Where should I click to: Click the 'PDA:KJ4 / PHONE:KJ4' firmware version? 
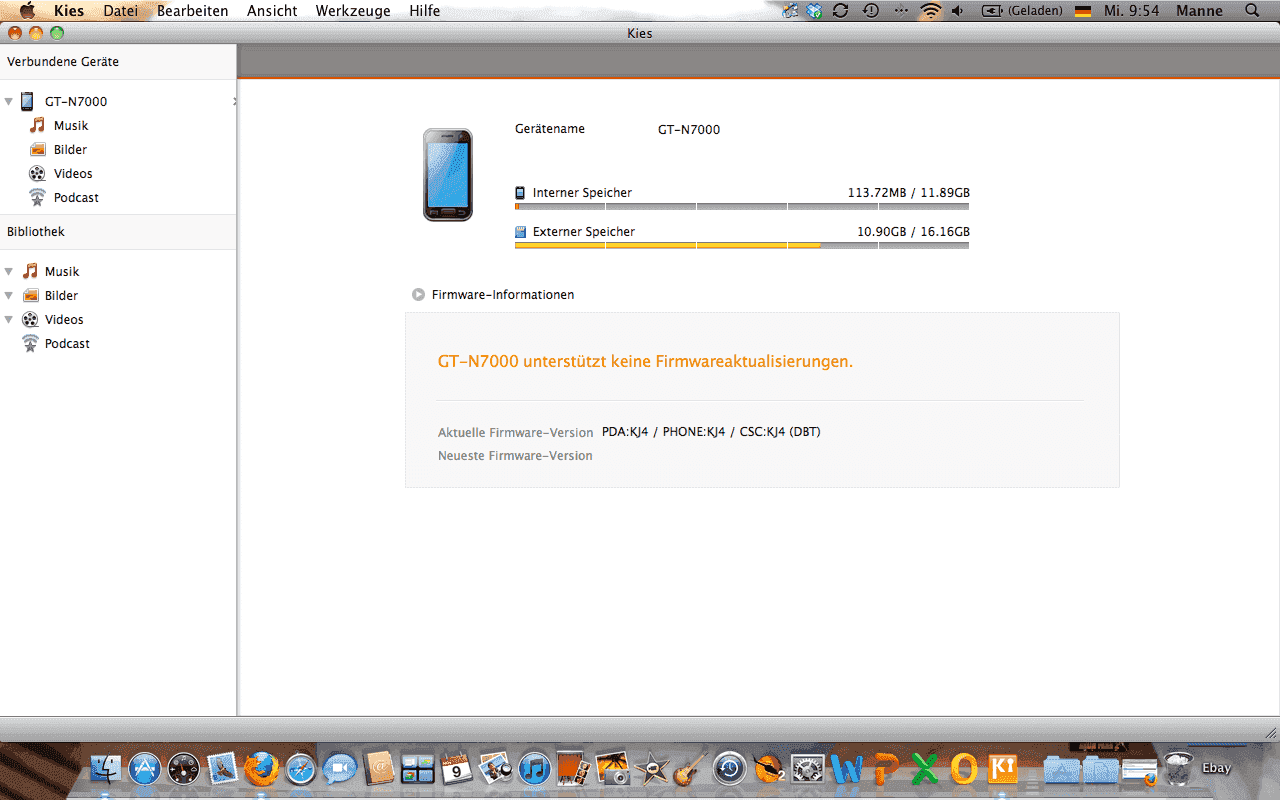711,432
